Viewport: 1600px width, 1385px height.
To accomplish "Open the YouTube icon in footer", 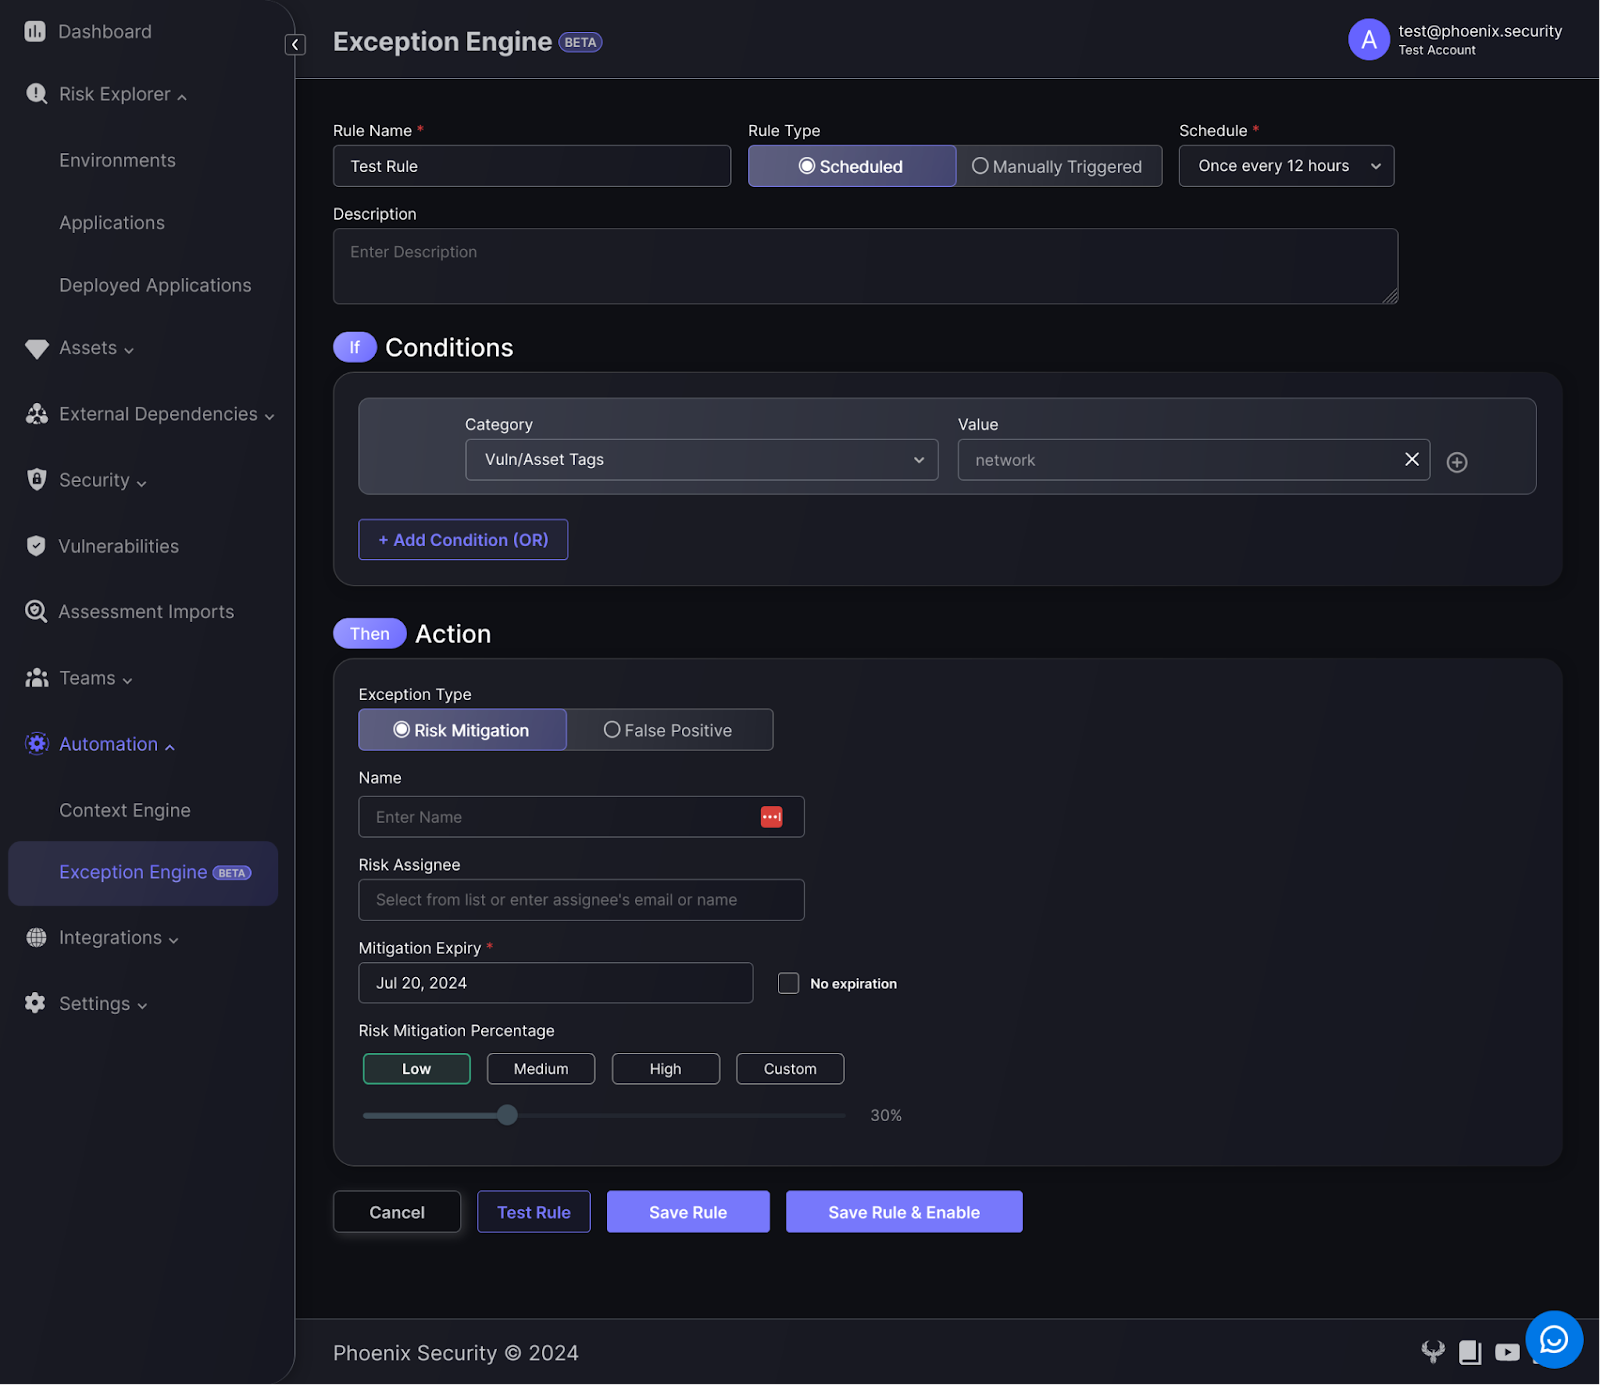I will (1507, 1352).
